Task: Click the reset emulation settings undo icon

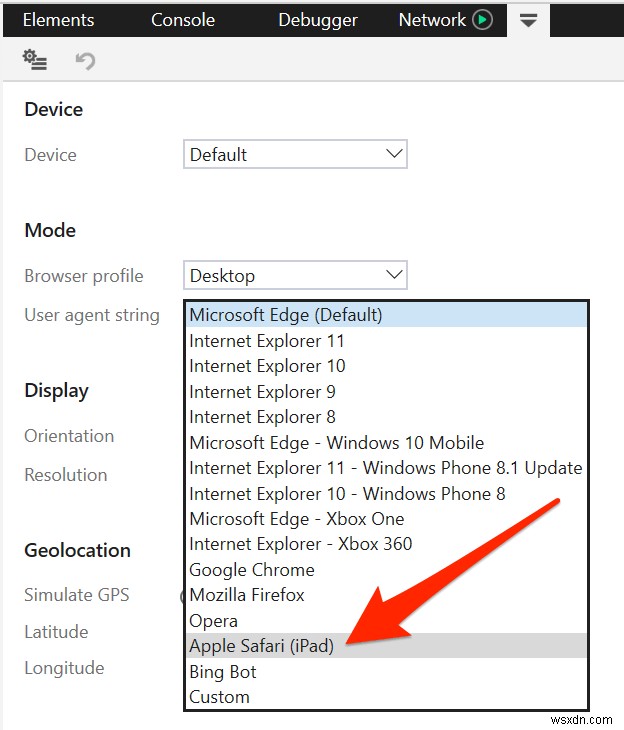Action: click(x=85, y=61)
